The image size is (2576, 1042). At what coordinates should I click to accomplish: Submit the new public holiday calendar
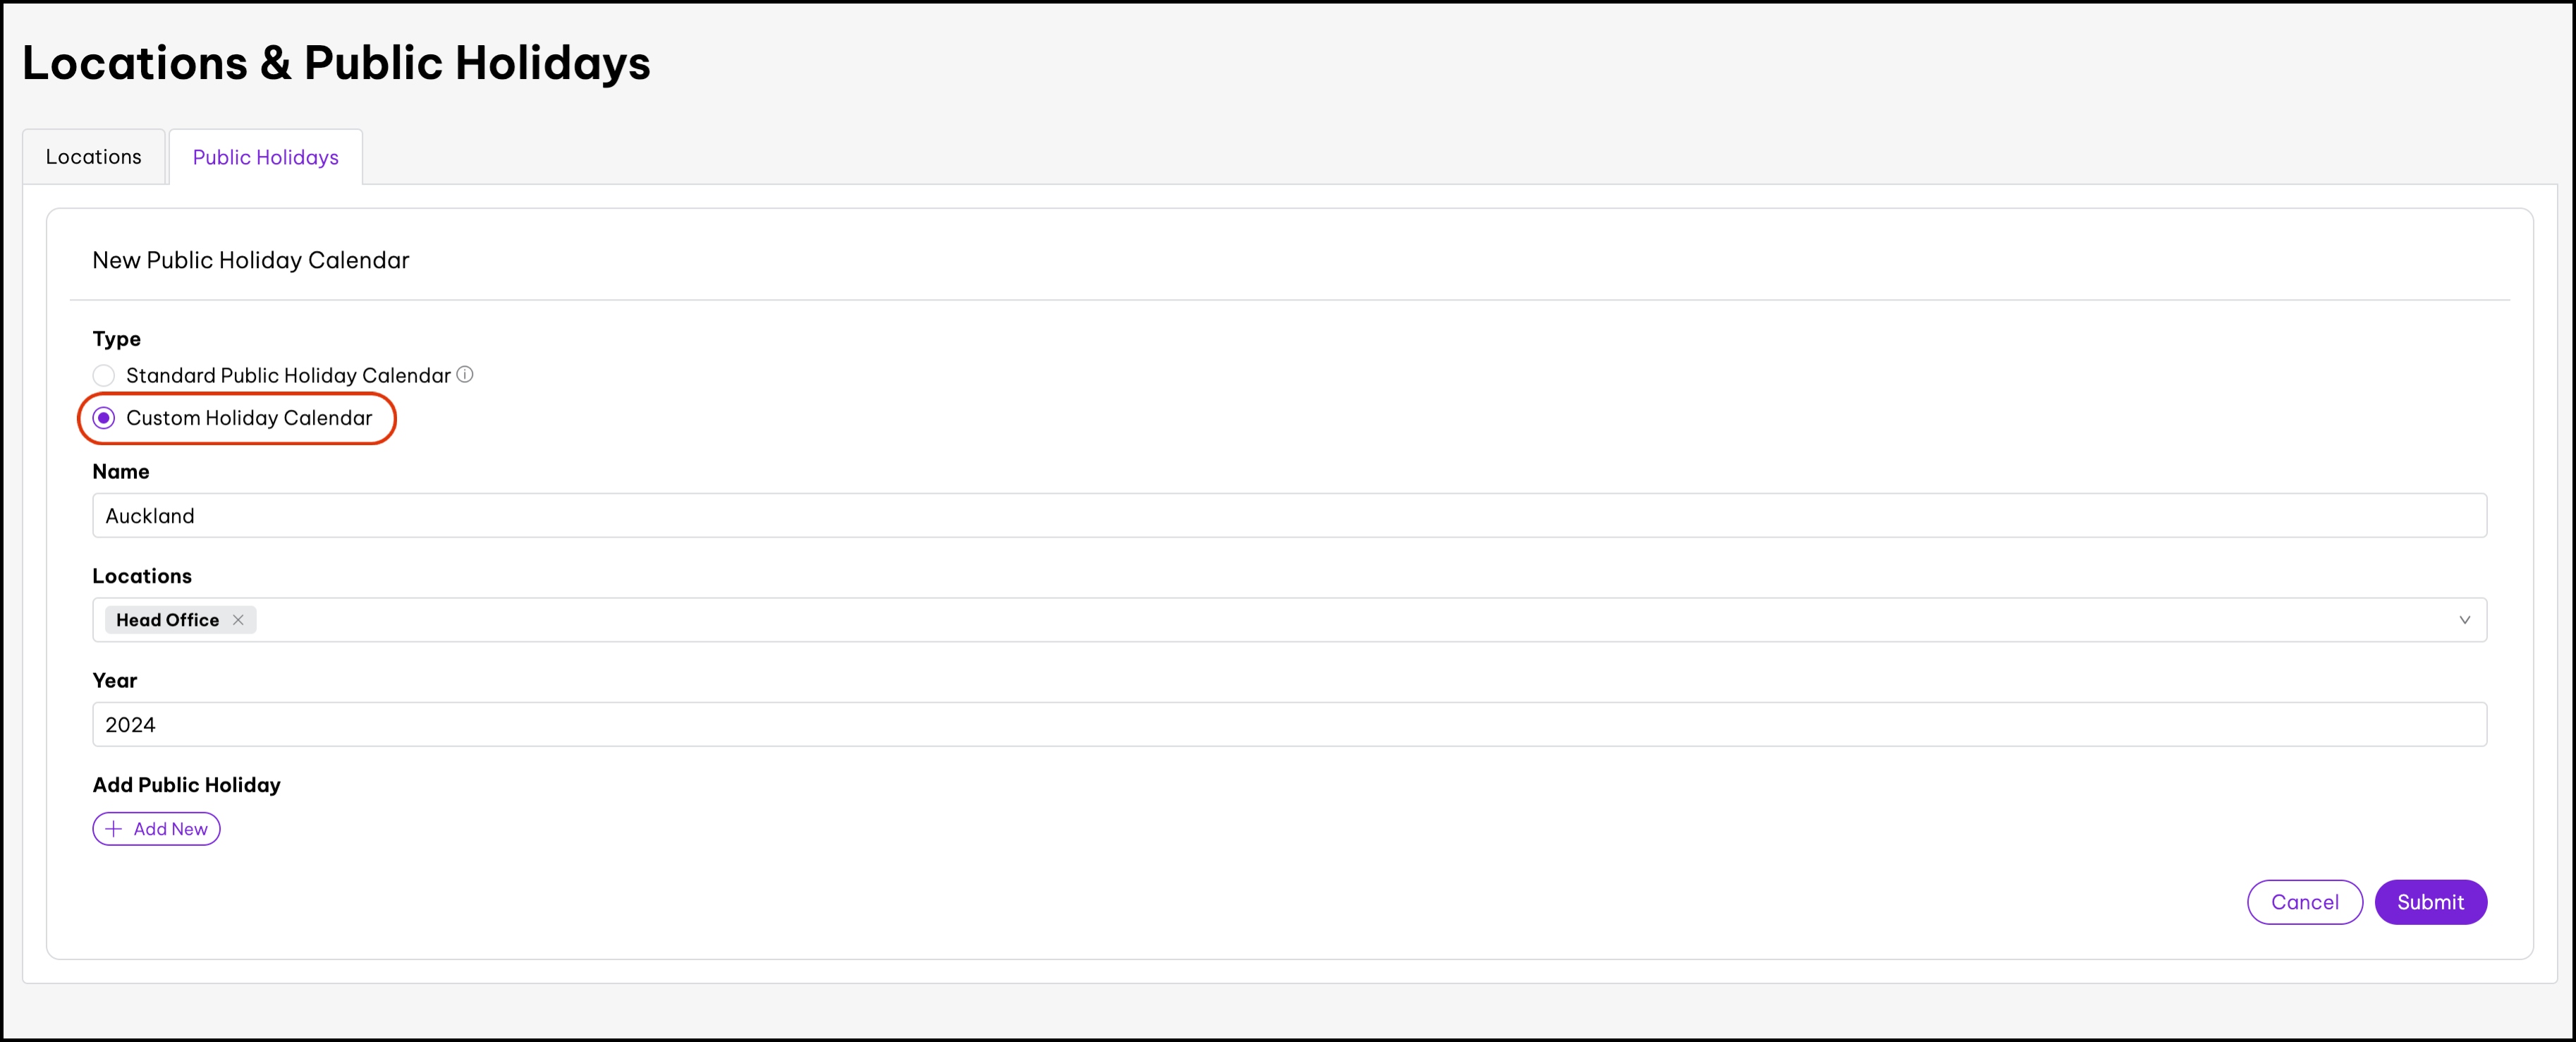2430,902
